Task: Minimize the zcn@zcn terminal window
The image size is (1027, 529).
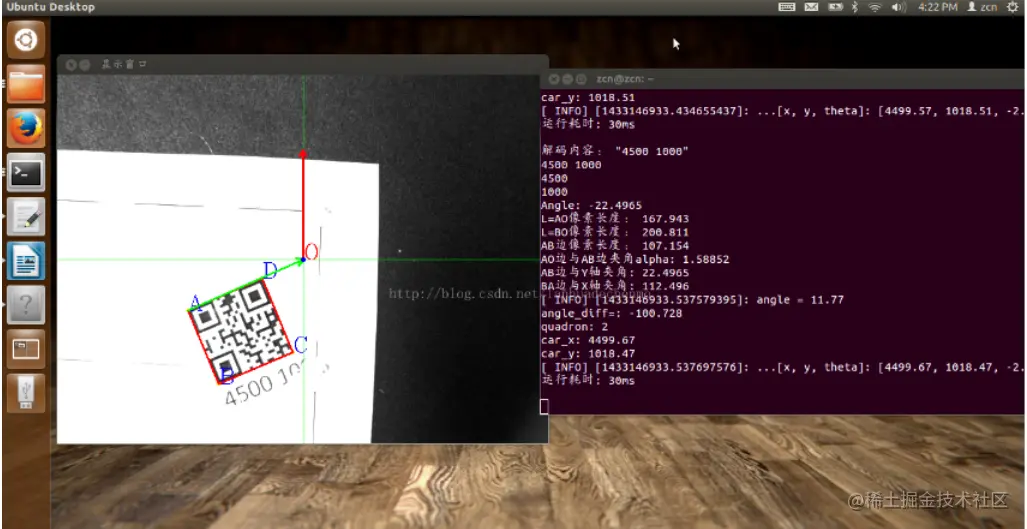Action: (567, 79)
